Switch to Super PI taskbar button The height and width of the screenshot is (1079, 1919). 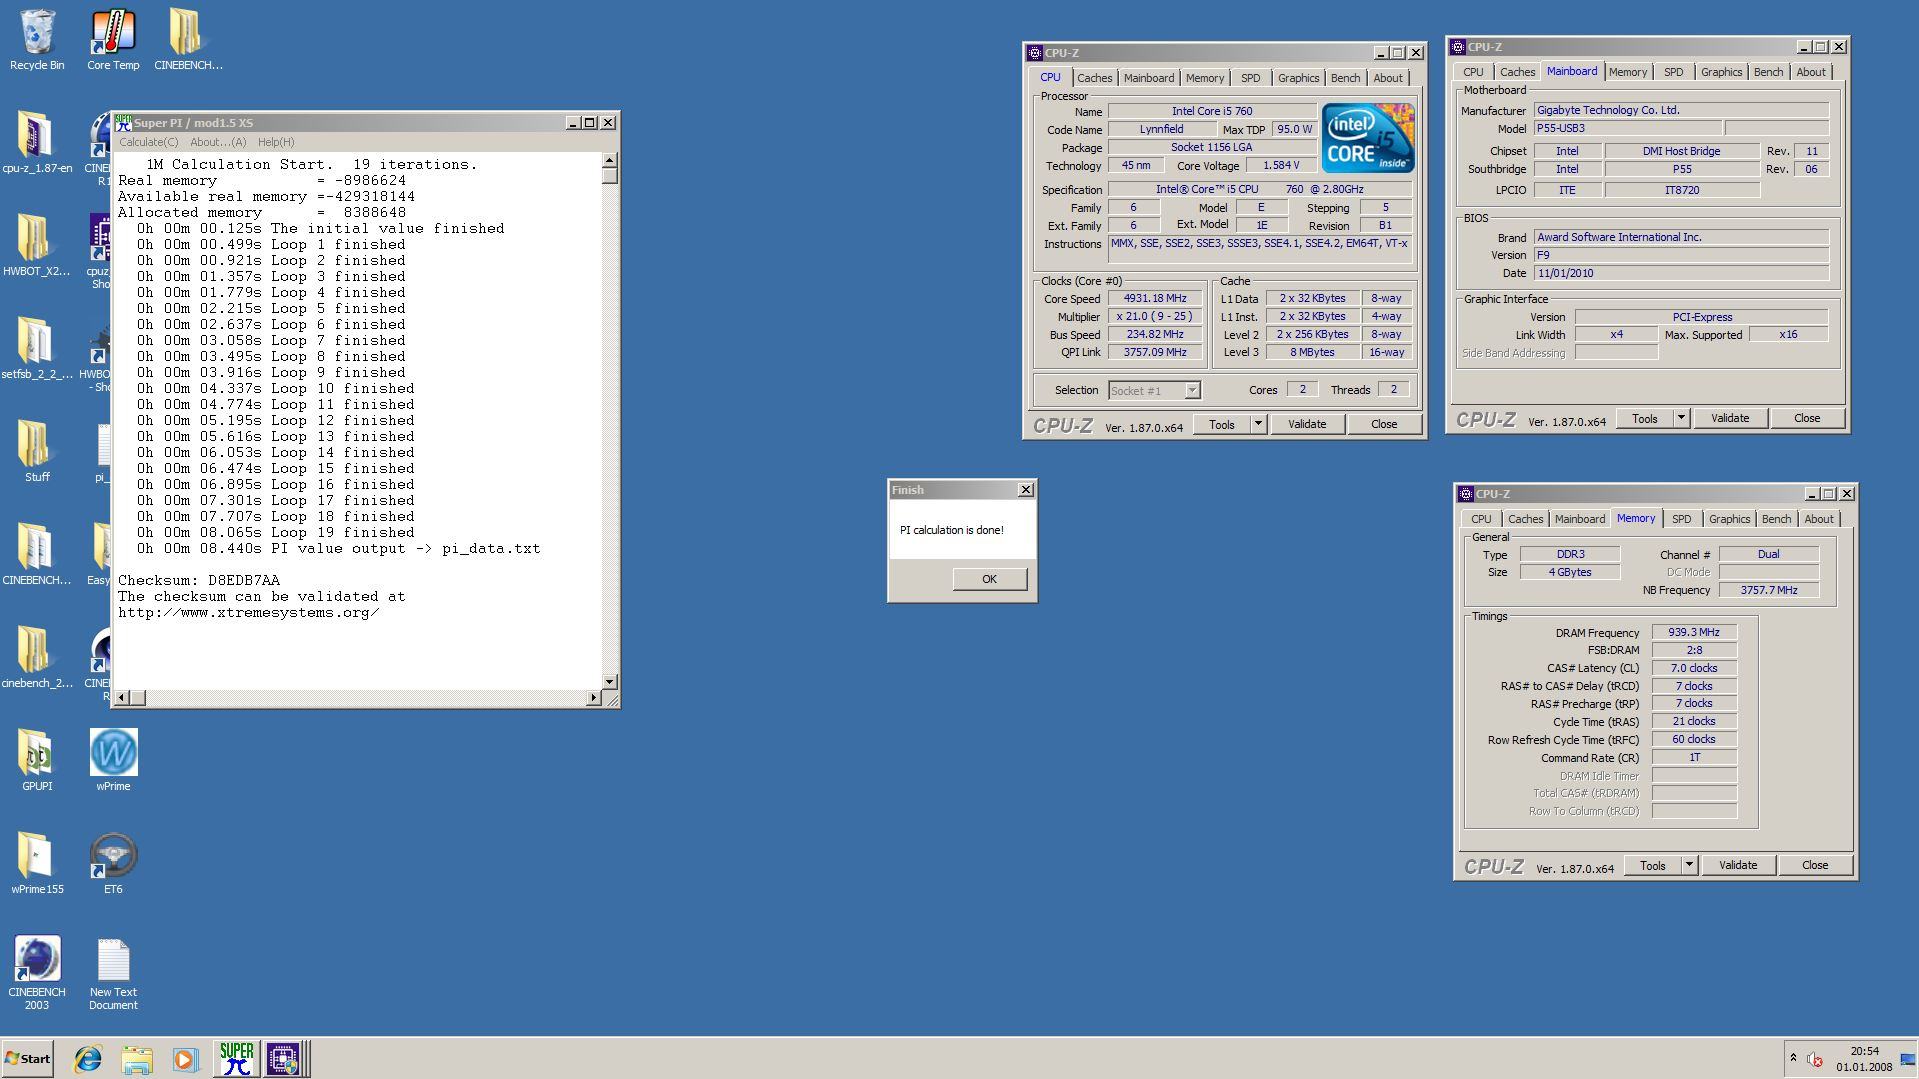coord(236,1059)
